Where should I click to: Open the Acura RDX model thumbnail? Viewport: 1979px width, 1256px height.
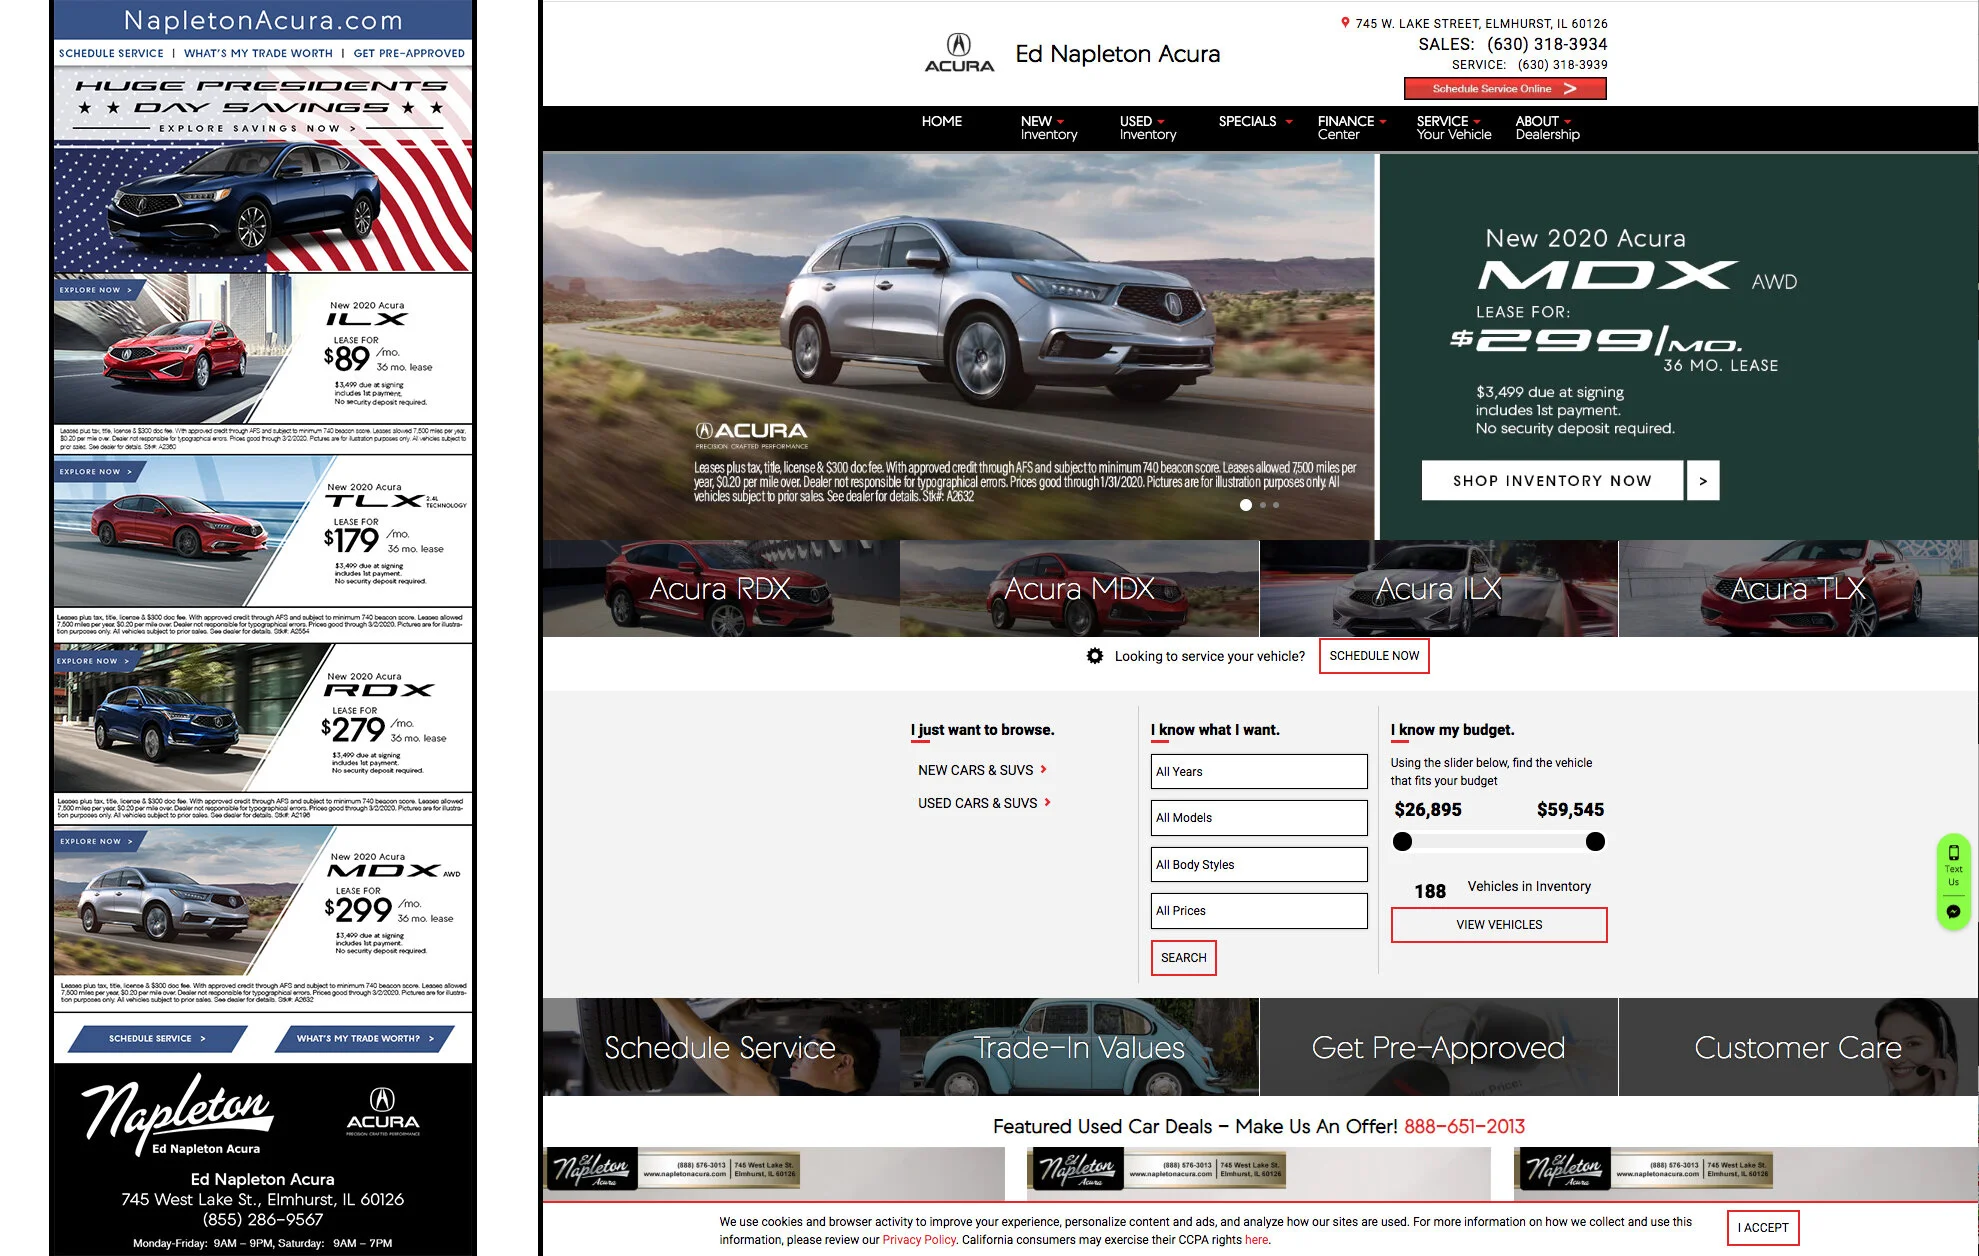click(x=720, y=589)
